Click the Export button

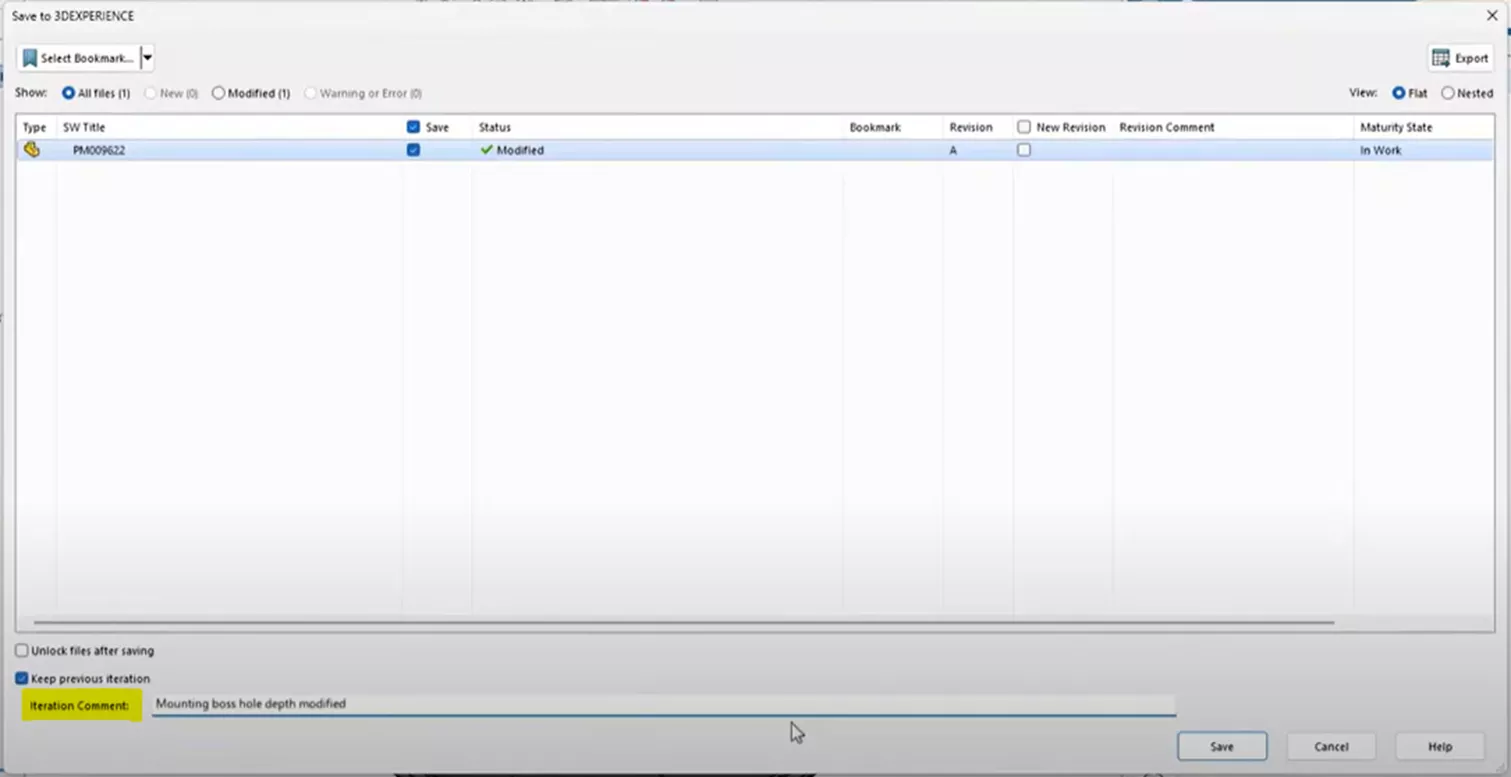(1461, 58)
